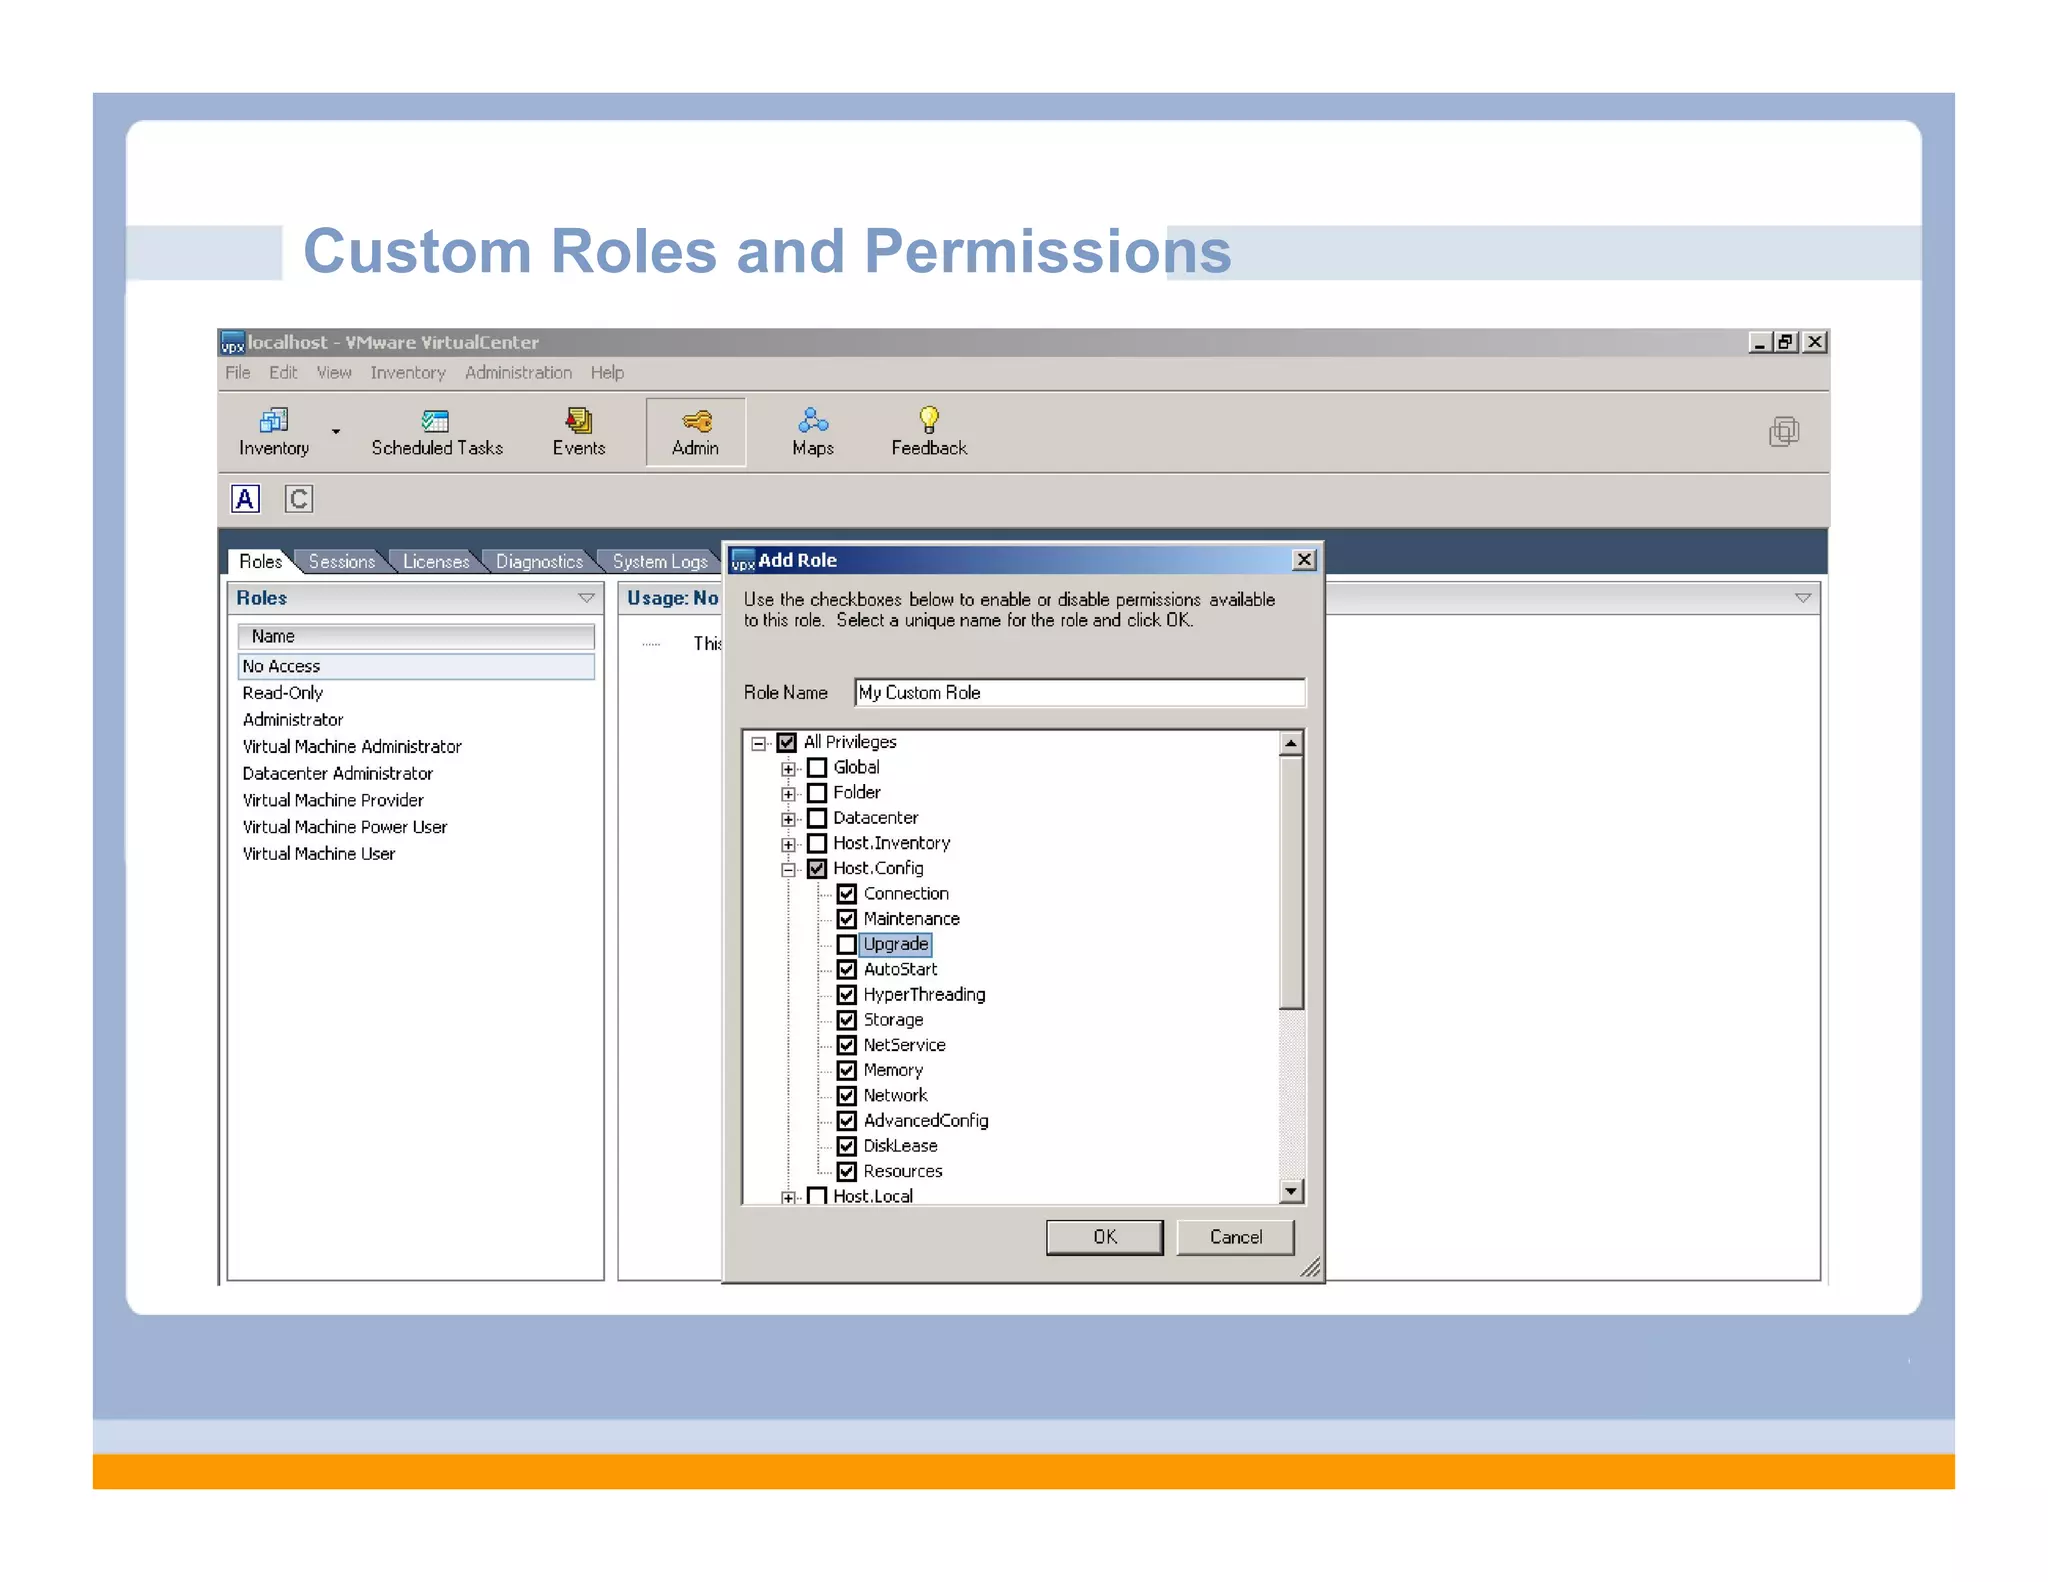2048x1582 pixels.
Task: Expand the Host.Local tree node
Action: 789,1197
